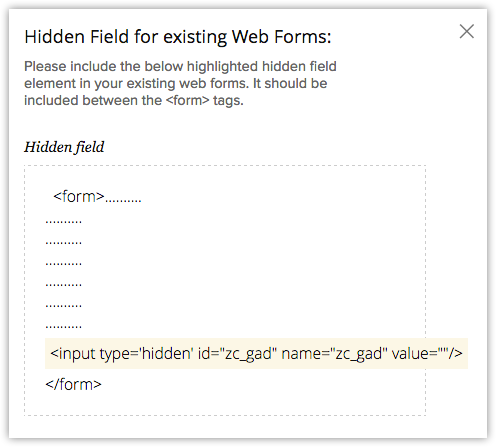The height and width of the screenshot is (447, 496).
Task: Click the id="zc_gad" attribute text
Action: (x=237, y=353)
